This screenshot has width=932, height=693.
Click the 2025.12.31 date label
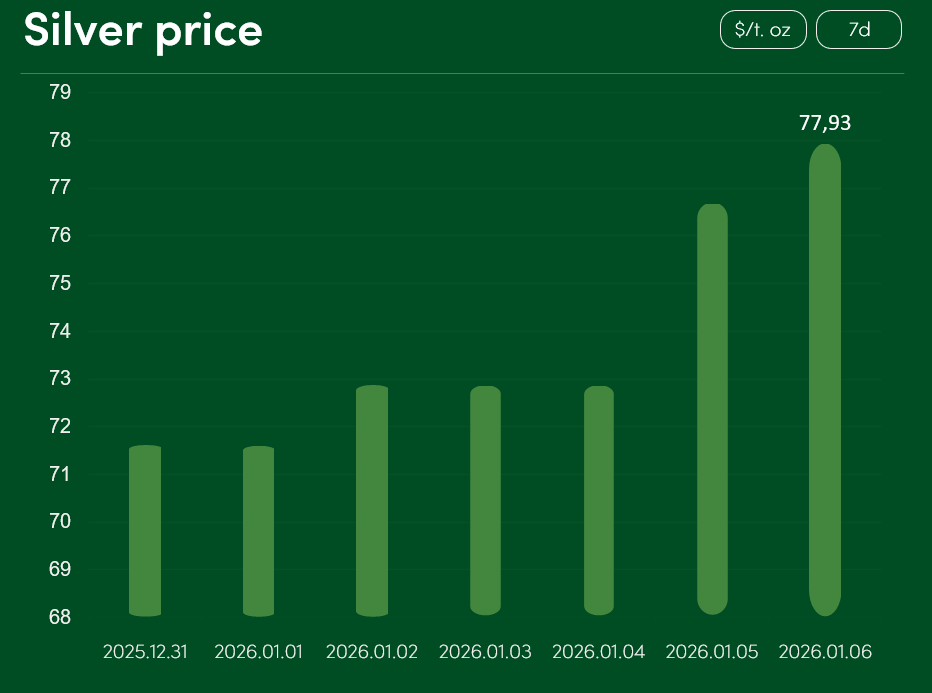[x=145, y=652]
